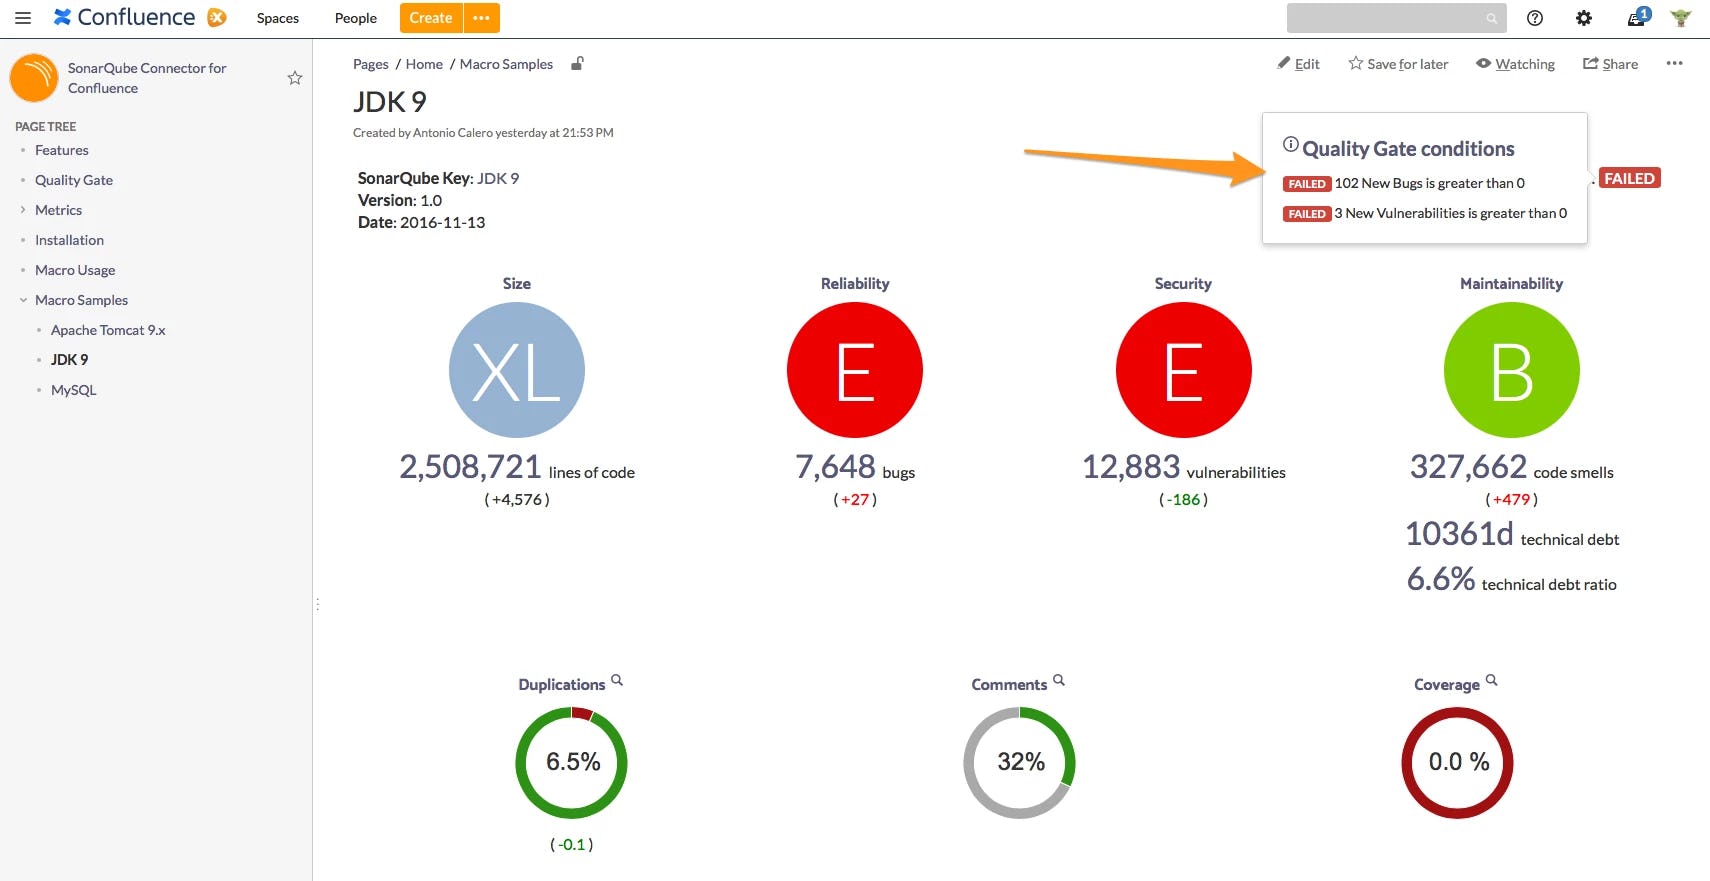This screenshot has width=1710, height=881.
Task: Expand the Metrics tree item
Action: pos(23,210)
